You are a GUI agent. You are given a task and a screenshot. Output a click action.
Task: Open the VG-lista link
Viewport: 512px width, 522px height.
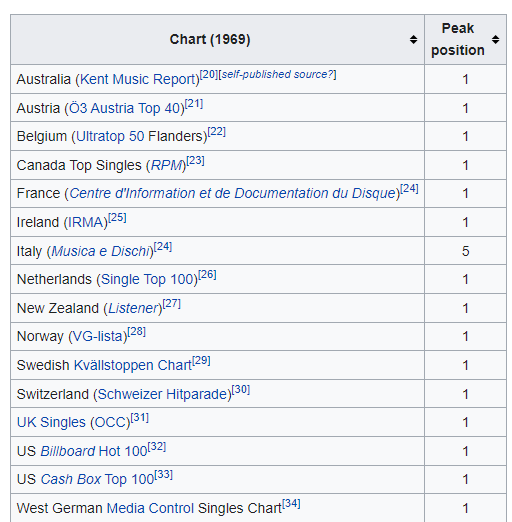pos(97,336)
